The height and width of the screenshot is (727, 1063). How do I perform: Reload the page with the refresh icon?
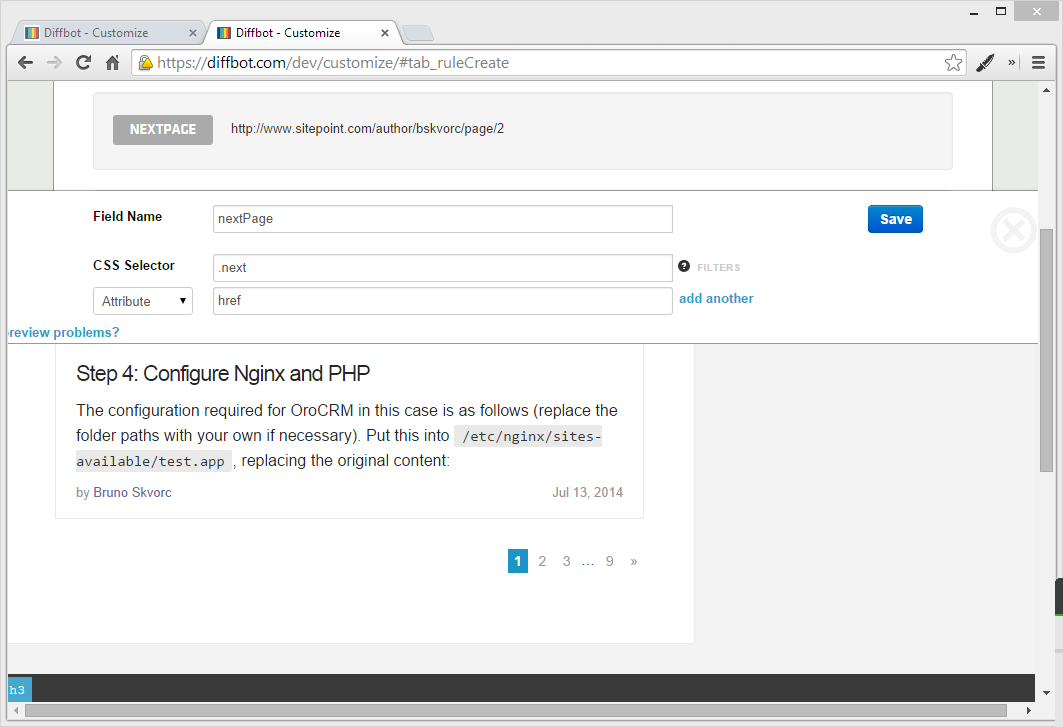coord(83,62)
